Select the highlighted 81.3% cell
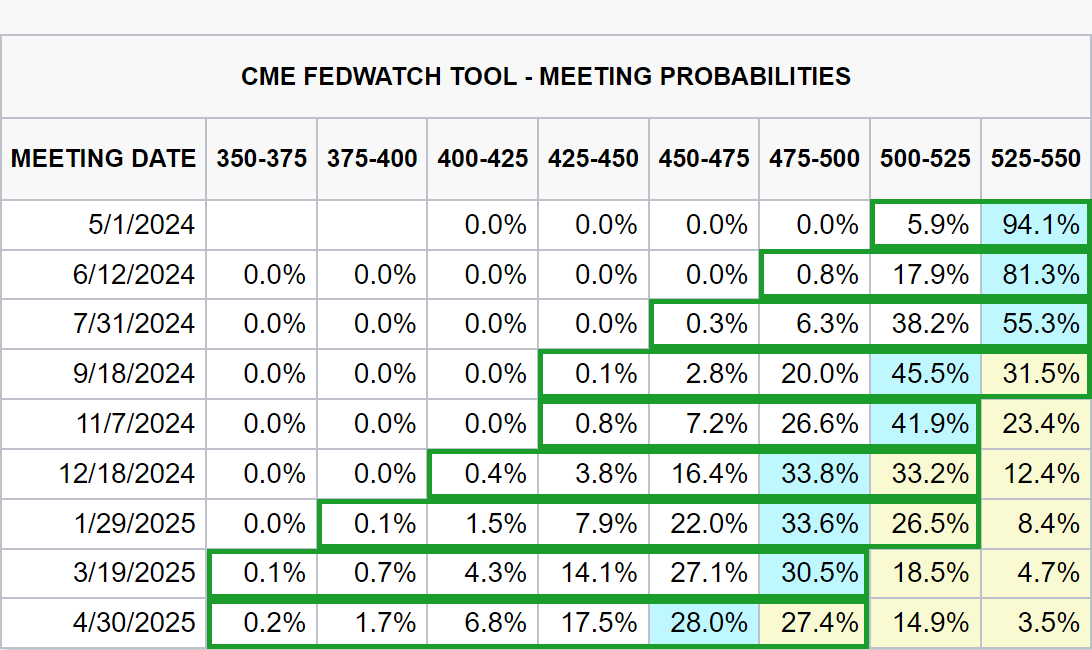 point(1036,275)
